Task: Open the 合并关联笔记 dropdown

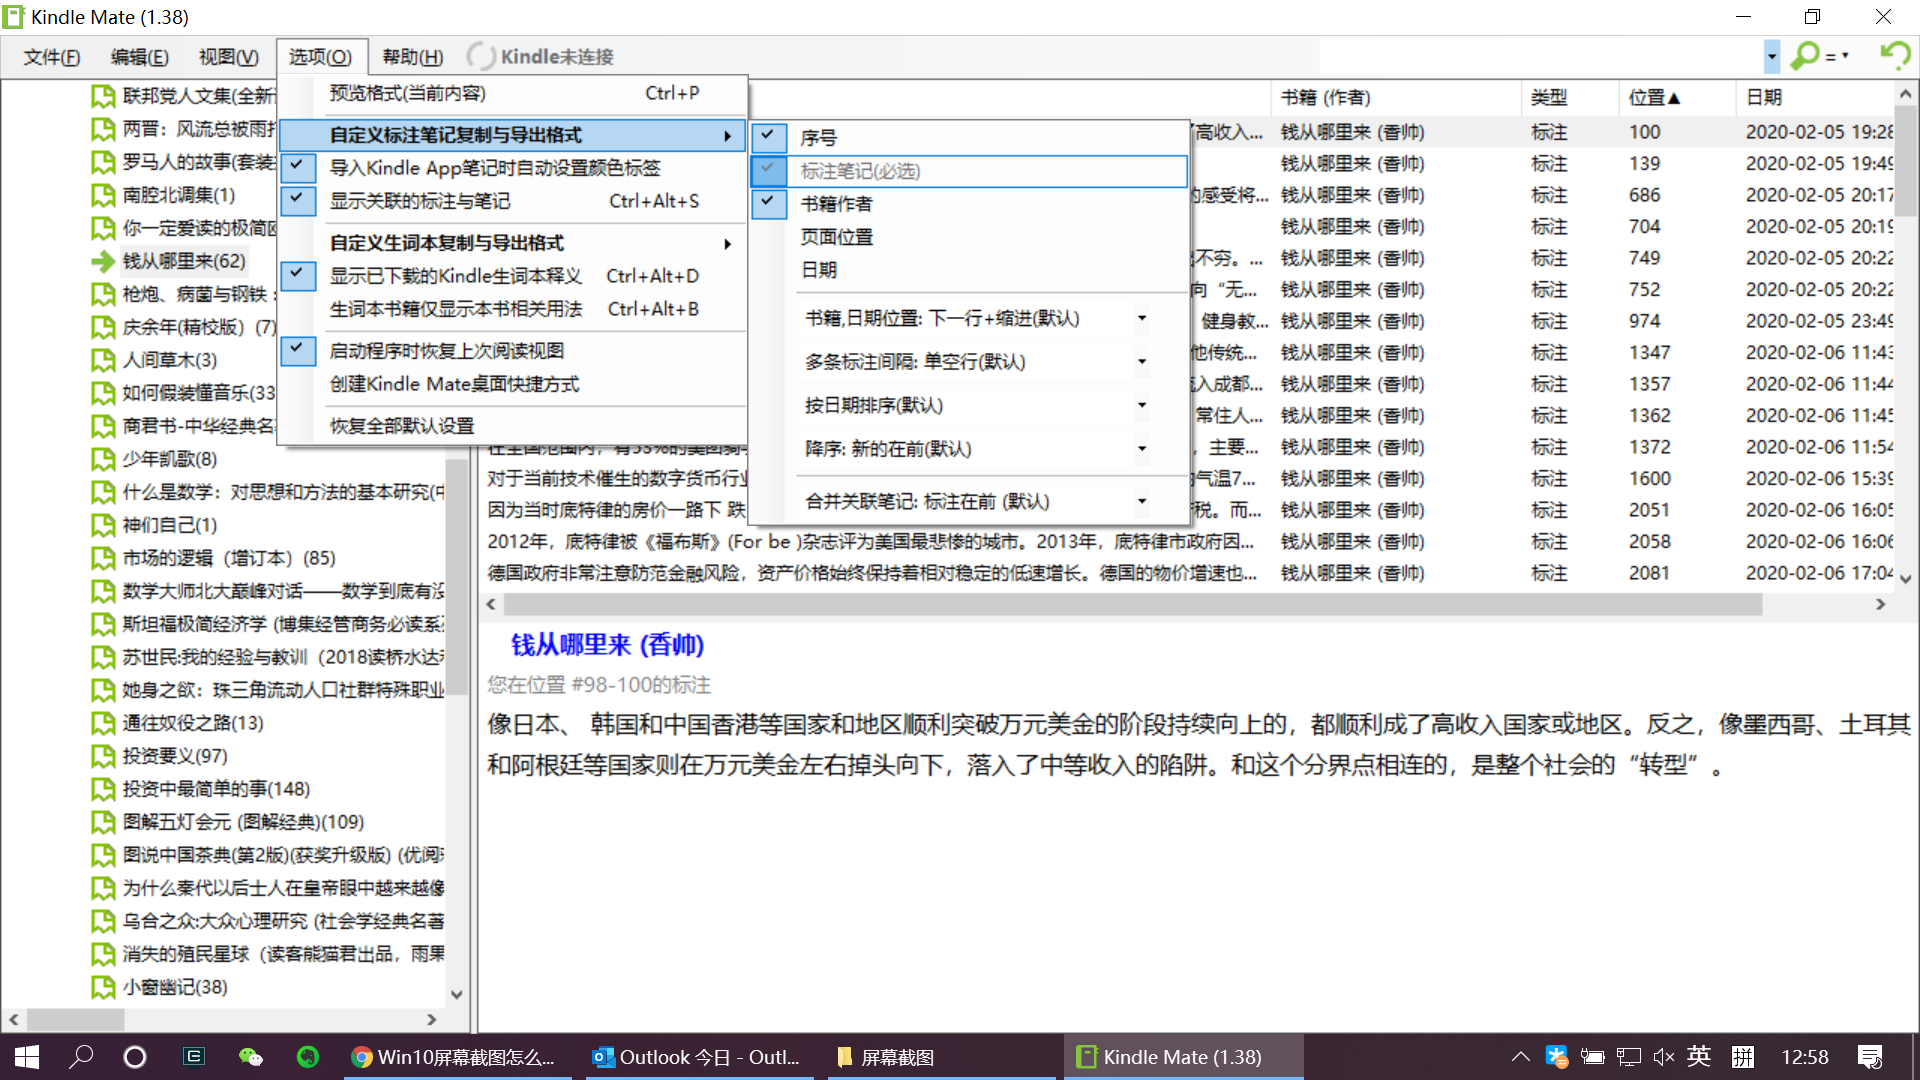Action: [x=1141, y=502]
